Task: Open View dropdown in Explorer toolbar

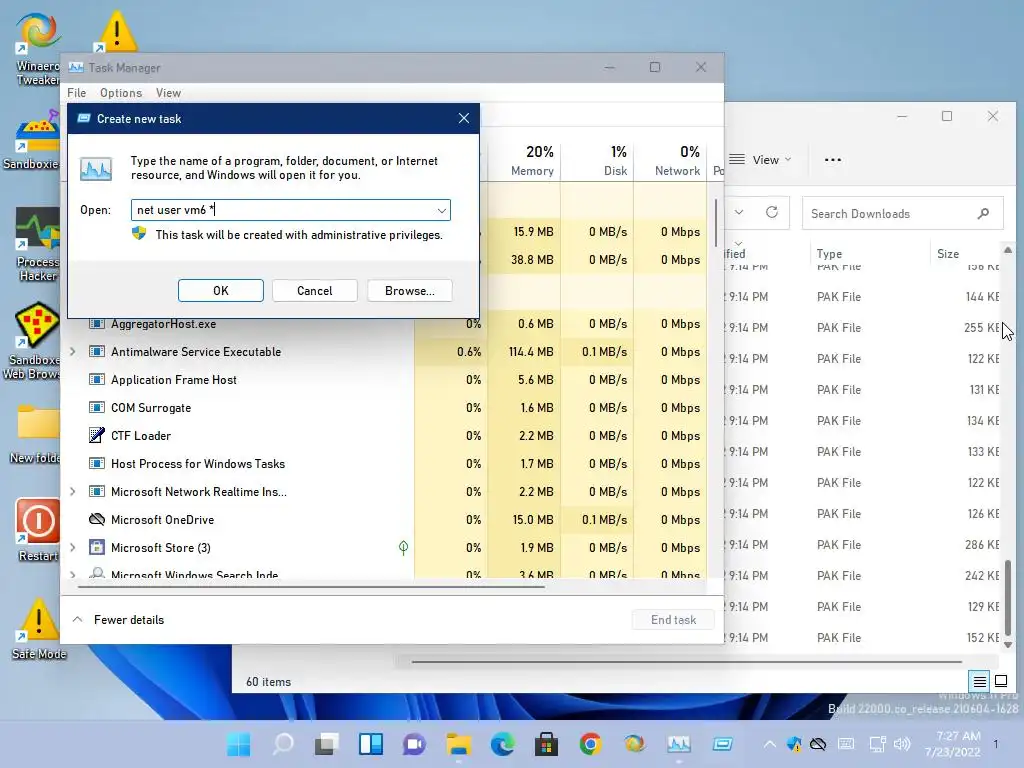Action: (760, 159)
